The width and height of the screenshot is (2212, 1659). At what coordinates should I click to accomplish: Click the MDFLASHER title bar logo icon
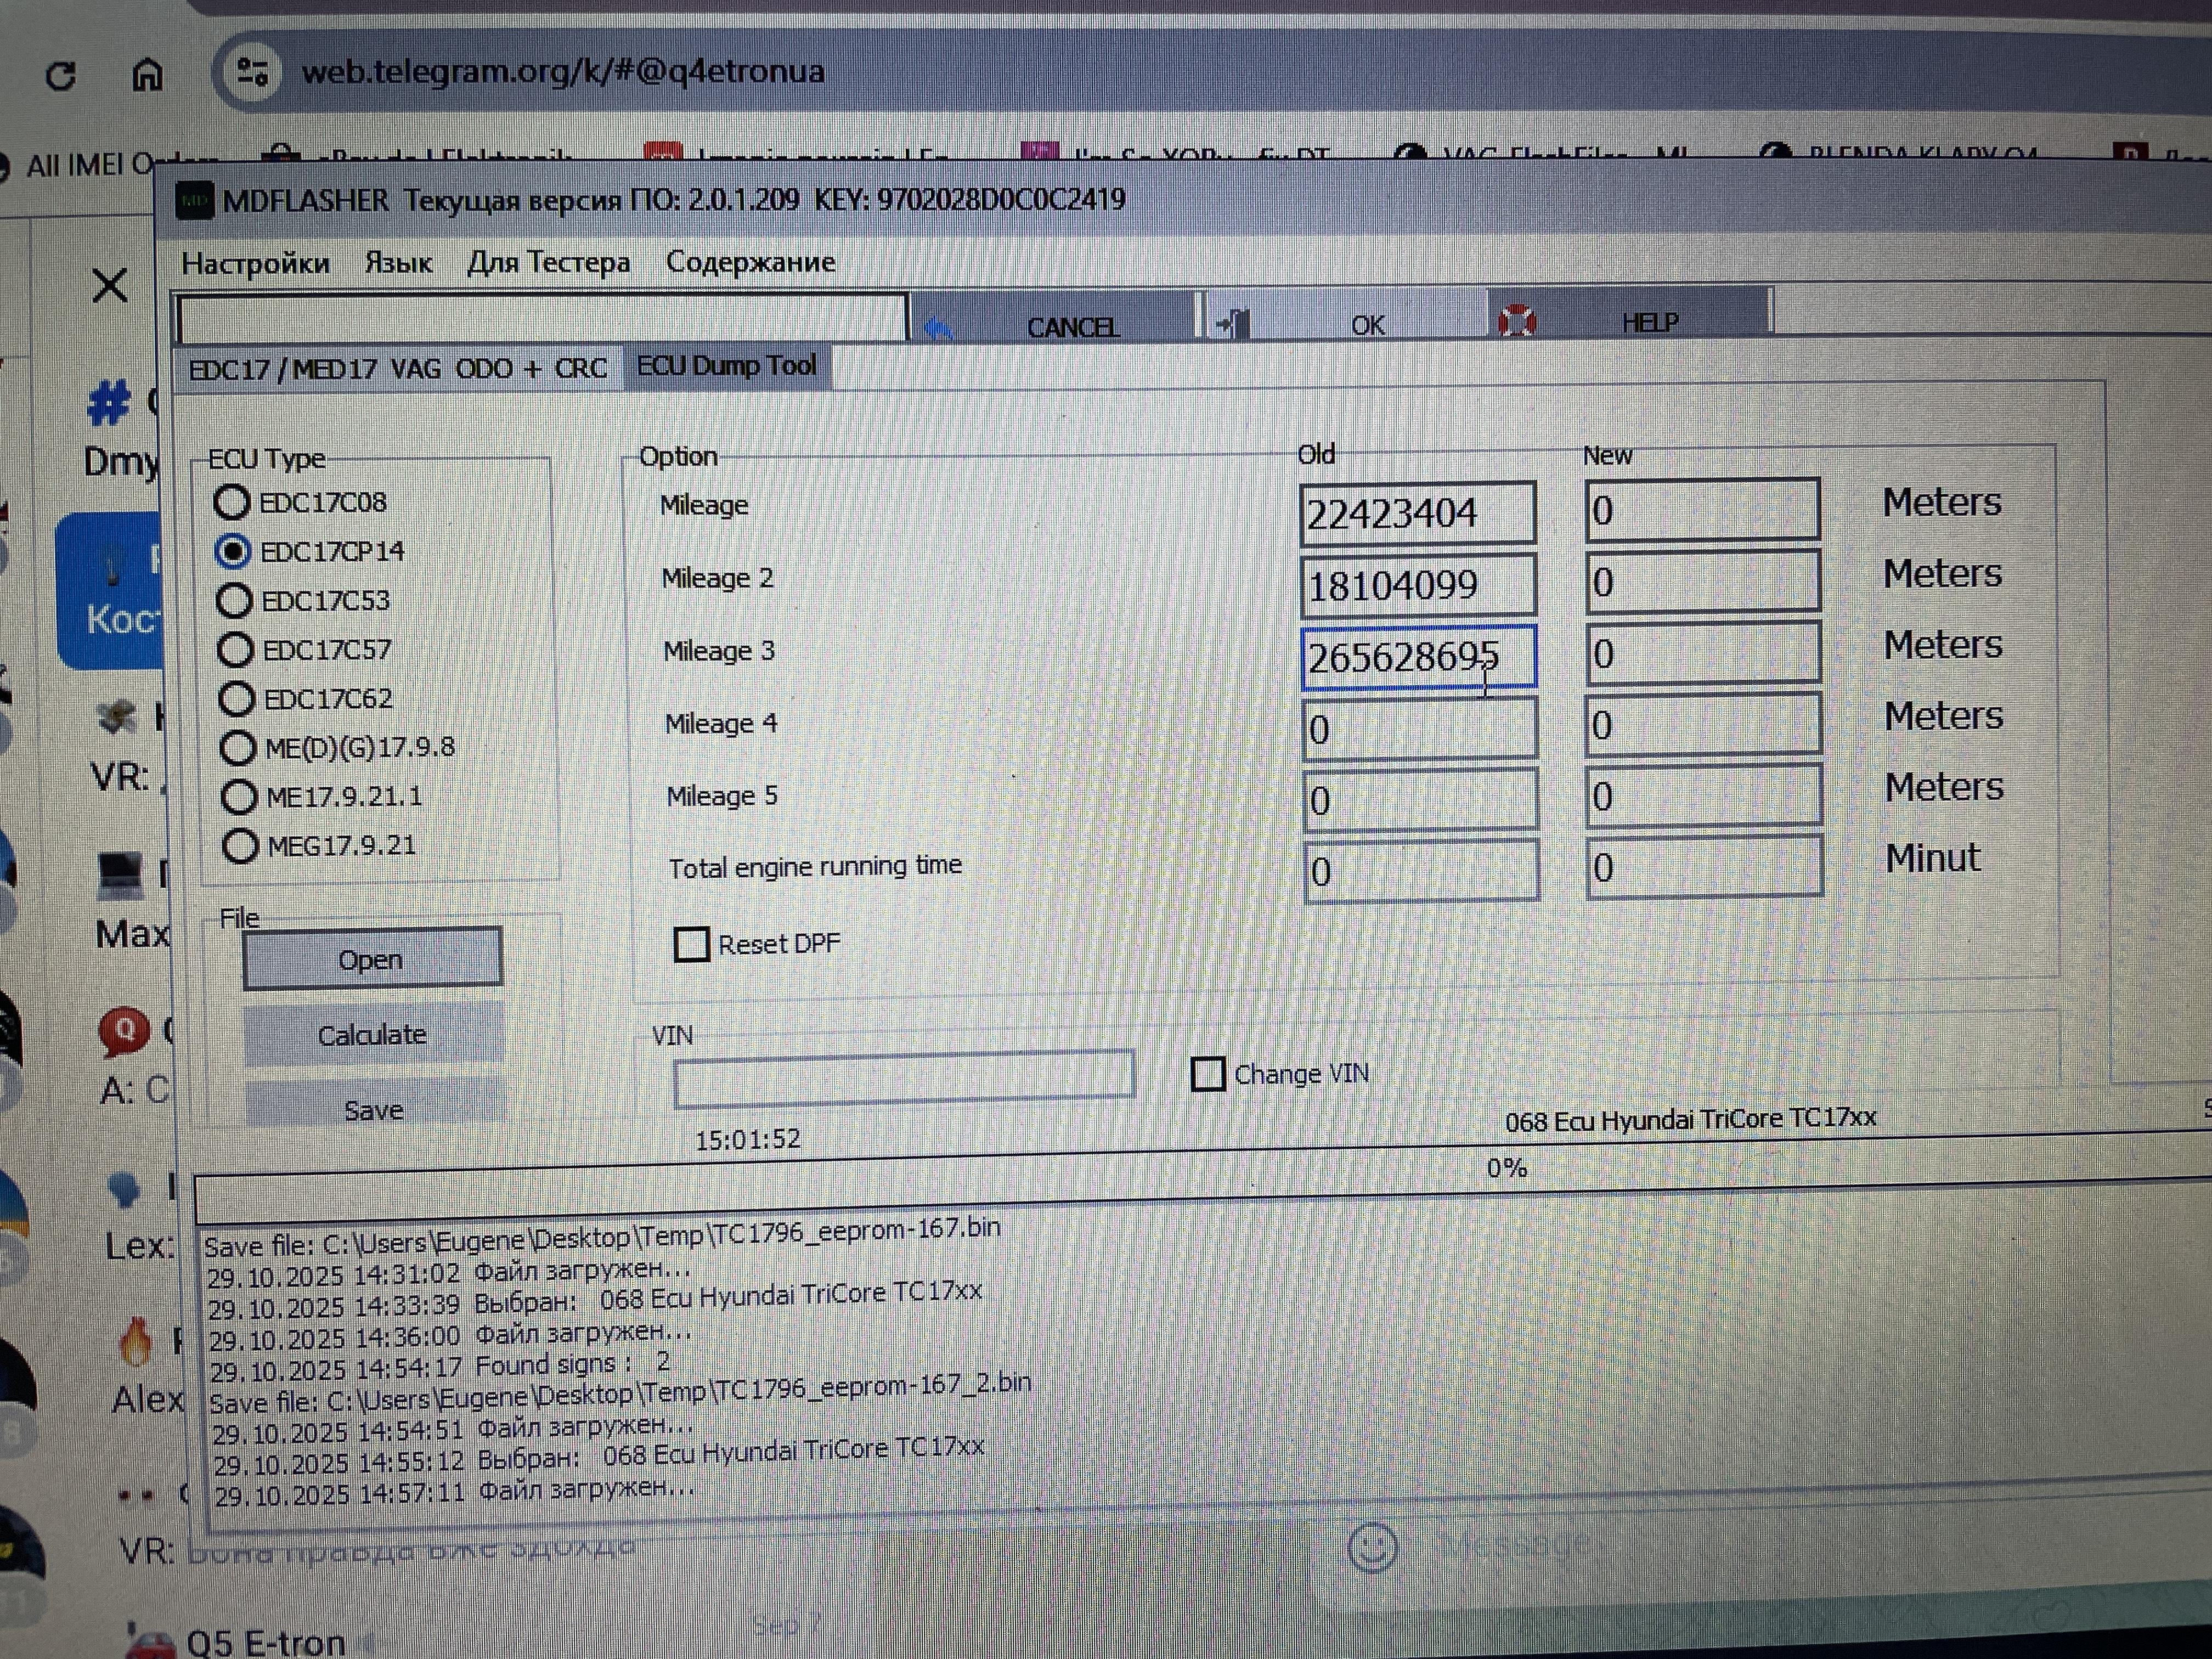pos(194,201)
